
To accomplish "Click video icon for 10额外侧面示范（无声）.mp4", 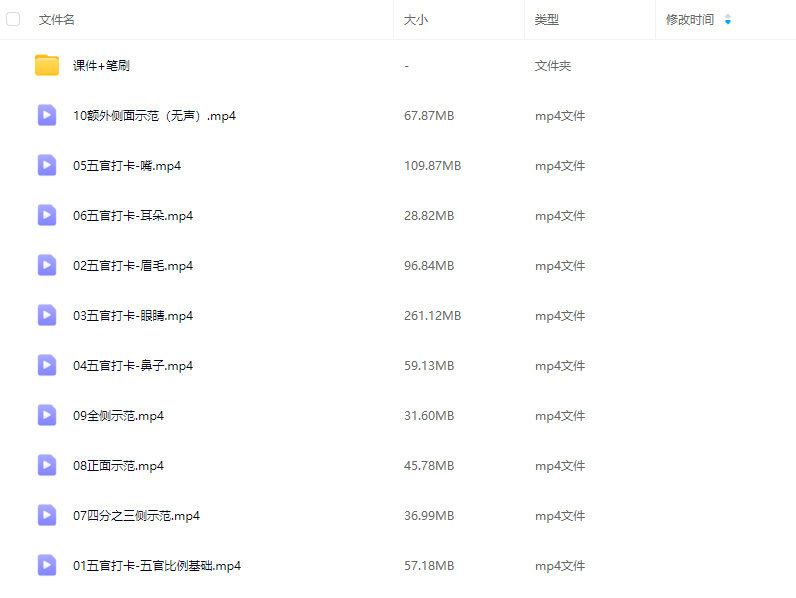I will pyautogui.click(x=47, y=116).
